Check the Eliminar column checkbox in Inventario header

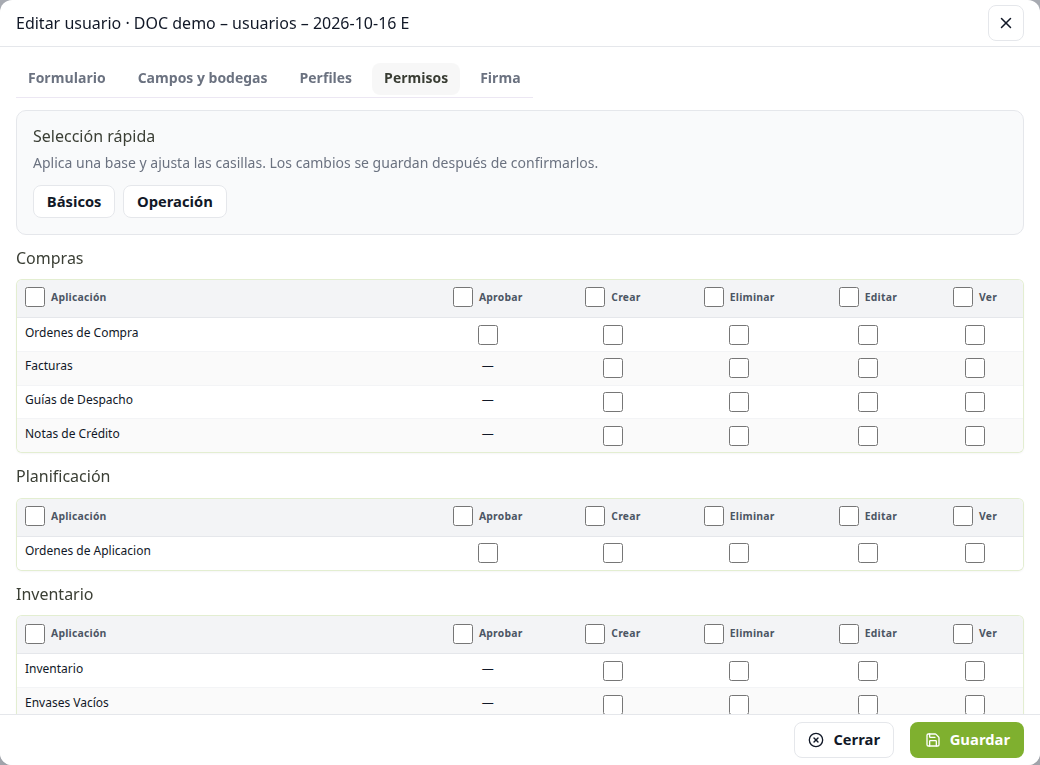(714, 634)
